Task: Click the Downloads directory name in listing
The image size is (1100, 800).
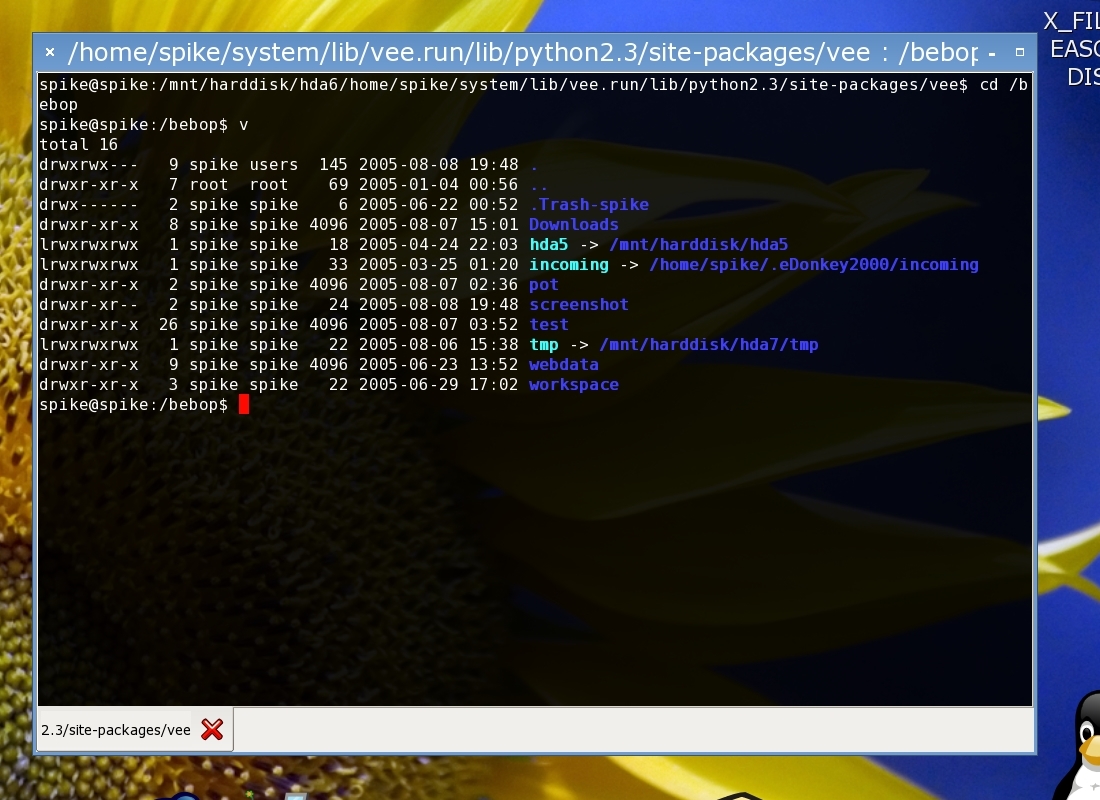Action: click(574, 225)
